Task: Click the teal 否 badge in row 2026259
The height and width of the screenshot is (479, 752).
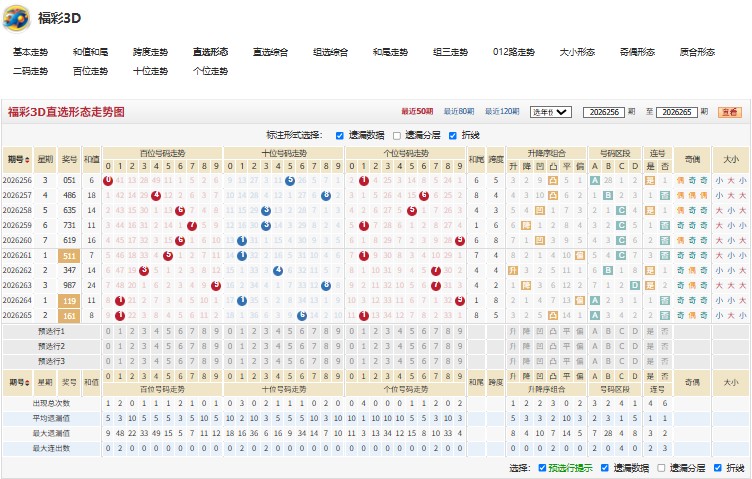Action: tap(665, 225)
